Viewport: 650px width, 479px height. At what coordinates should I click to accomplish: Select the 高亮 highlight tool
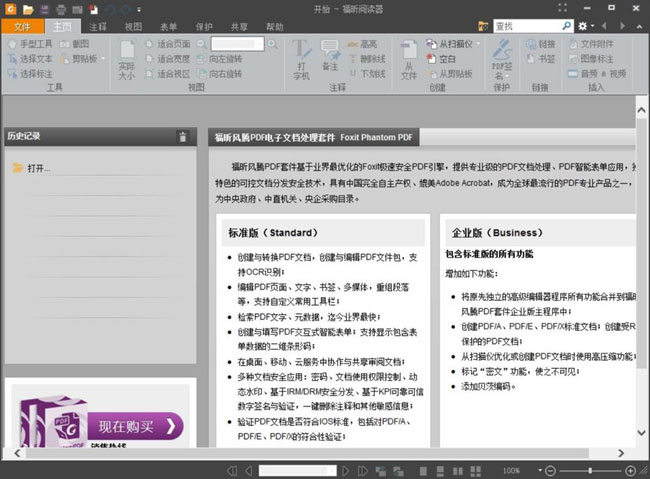(363, 44)
